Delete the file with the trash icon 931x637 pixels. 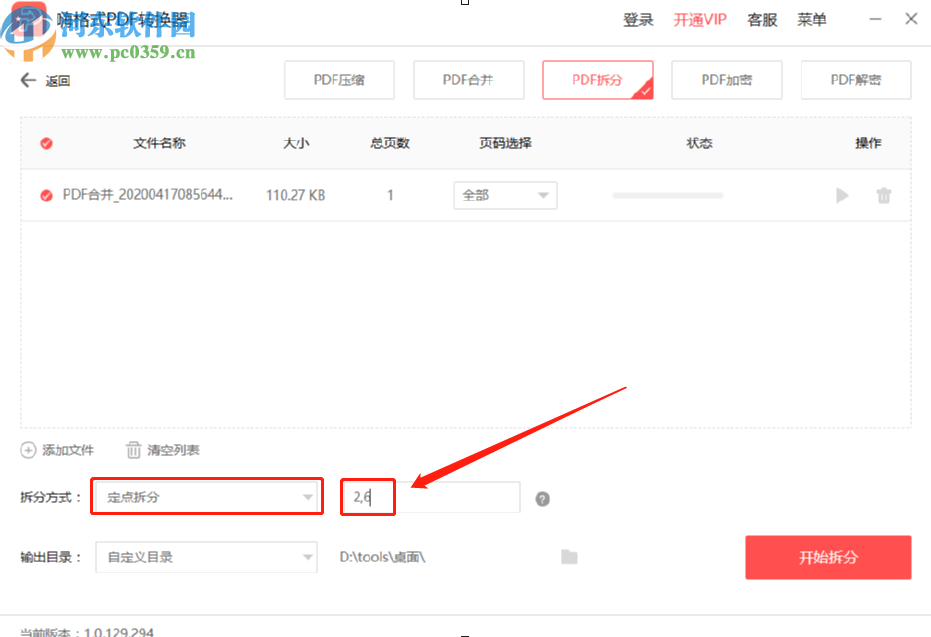tap(884, 195)
